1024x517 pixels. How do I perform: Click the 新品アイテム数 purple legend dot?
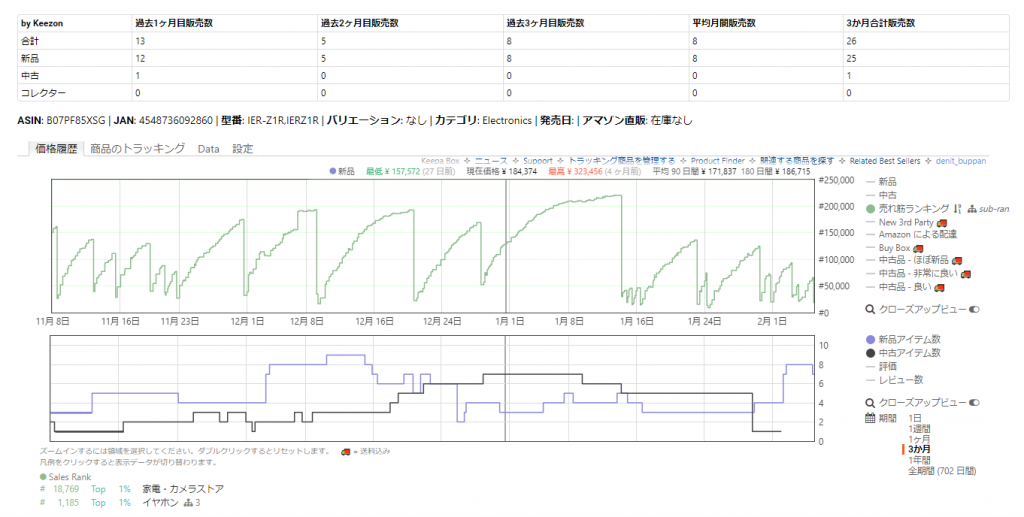point(870,340)
